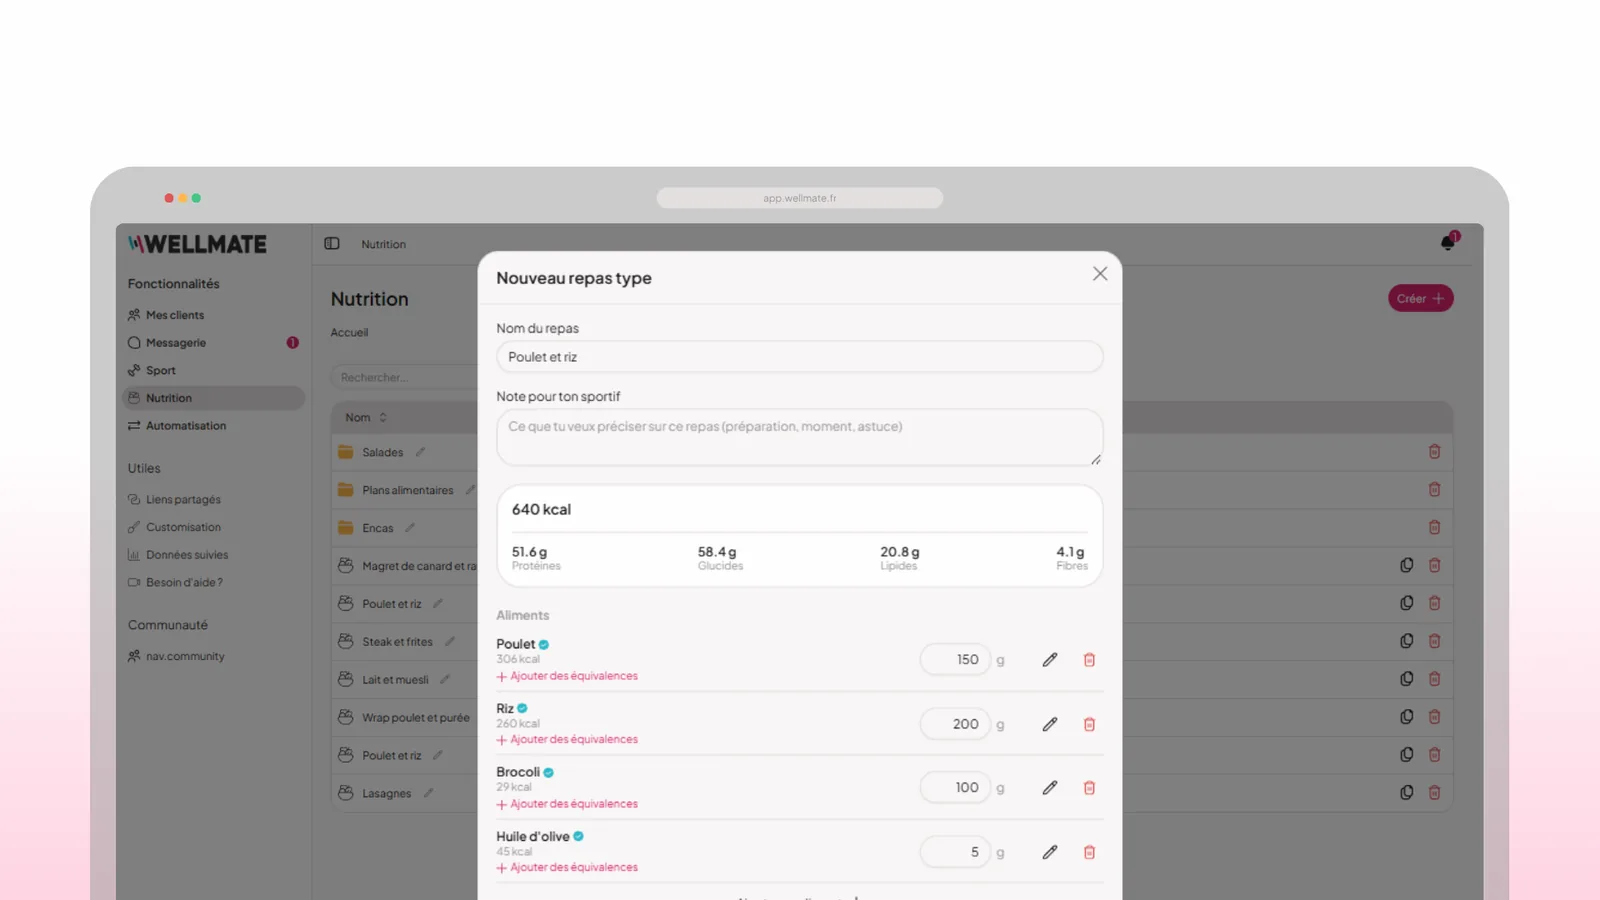Toggle the sidebar panel icon
1600x900 pixels.
pyautogui.click(x=332, y=244)
